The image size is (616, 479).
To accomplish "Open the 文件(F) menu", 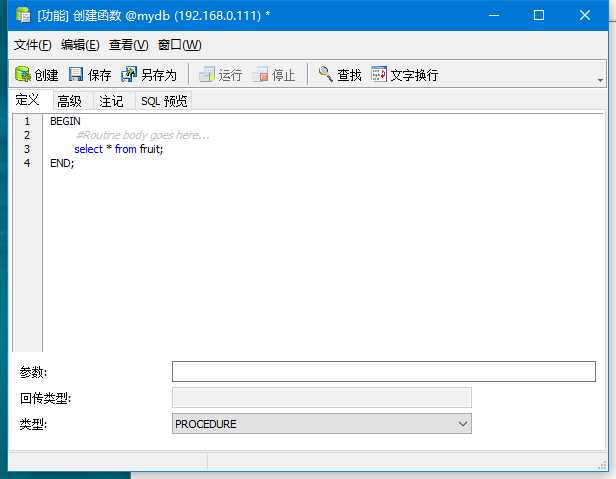I will 33,45.
